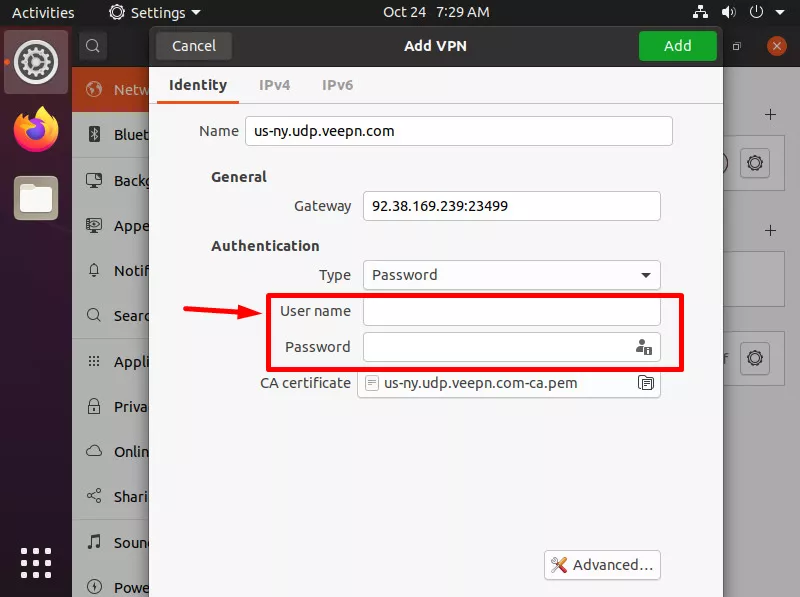This screenshot has width=800, height=597.
Task: Click the Bluetooth icon in sidebar
Action: [x=94, y=134]
